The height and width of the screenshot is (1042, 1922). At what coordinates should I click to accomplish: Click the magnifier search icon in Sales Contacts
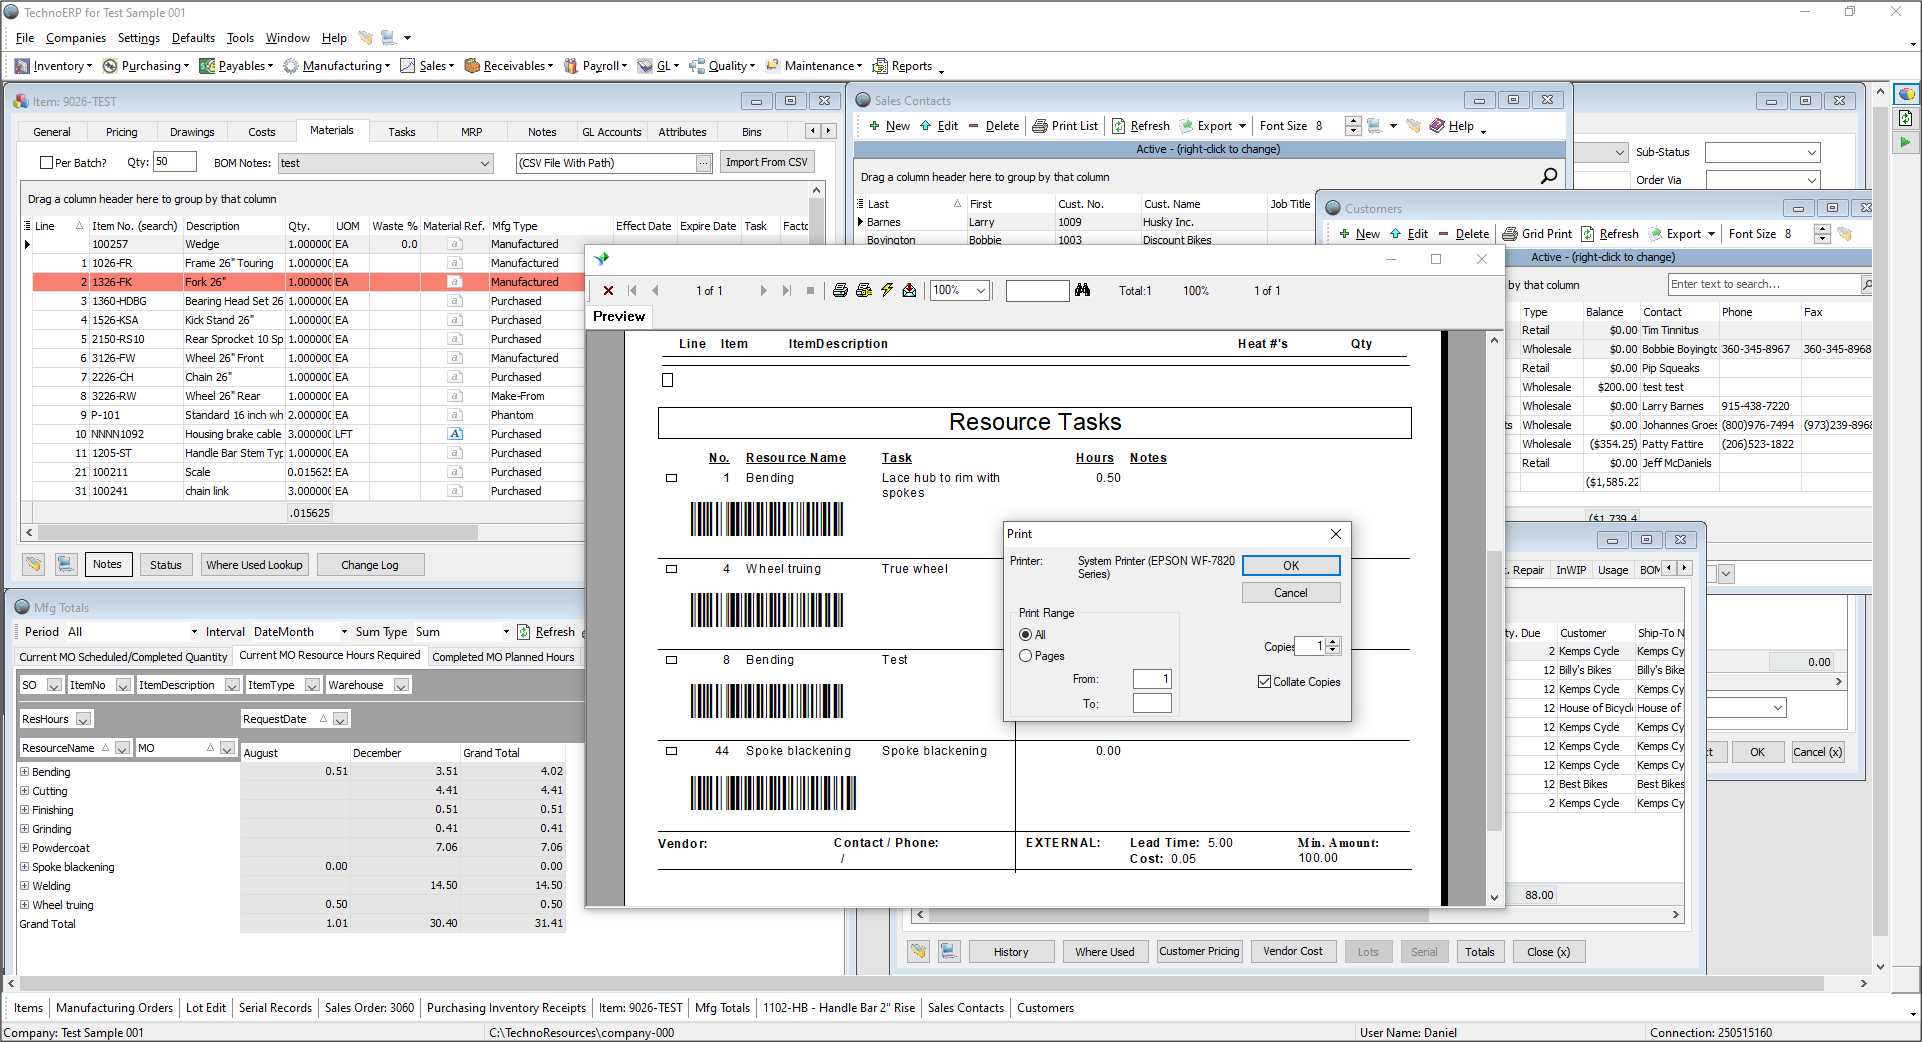tap(1549, 176)
